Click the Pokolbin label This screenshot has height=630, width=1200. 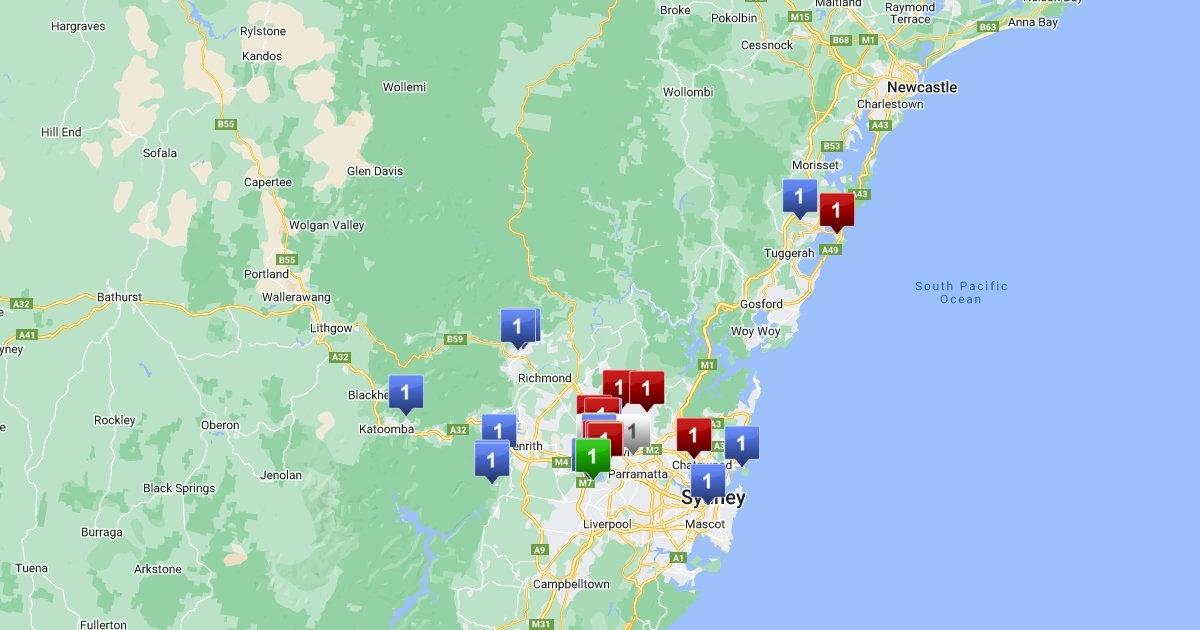[x=735, y=18]
